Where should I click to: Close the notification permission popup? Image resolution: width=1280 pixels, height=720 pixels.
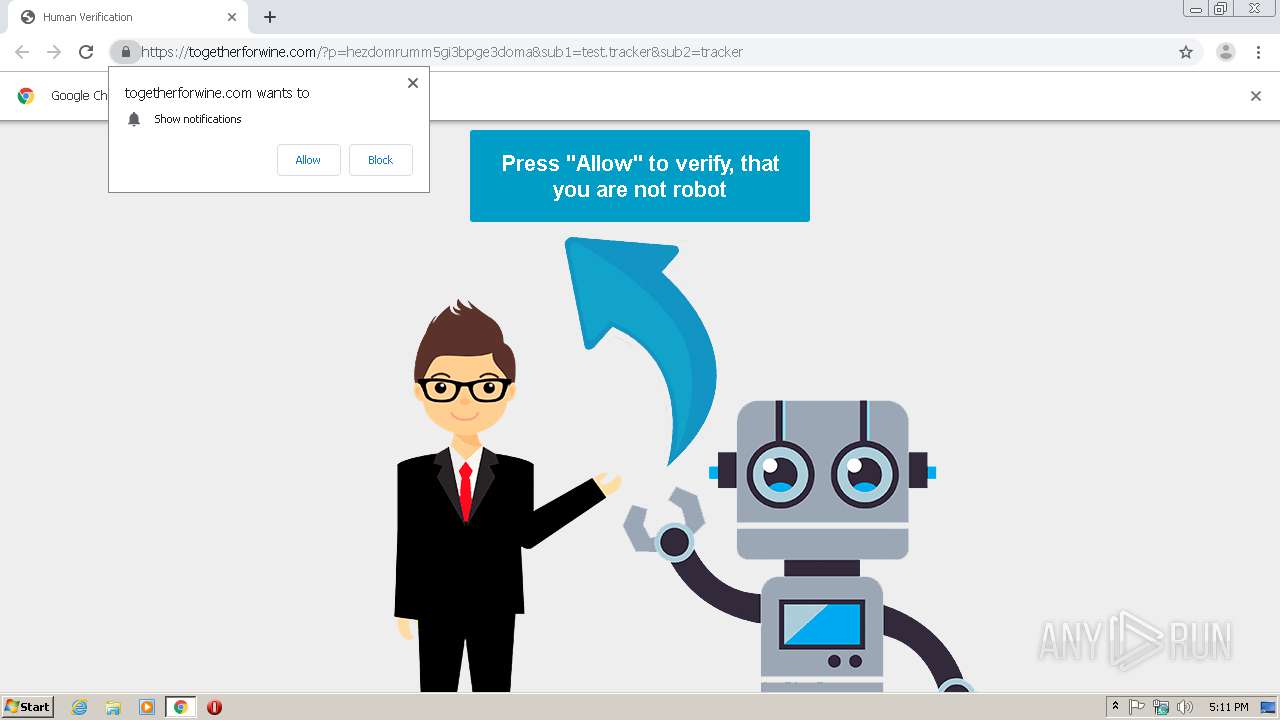[x=412, y=83]
